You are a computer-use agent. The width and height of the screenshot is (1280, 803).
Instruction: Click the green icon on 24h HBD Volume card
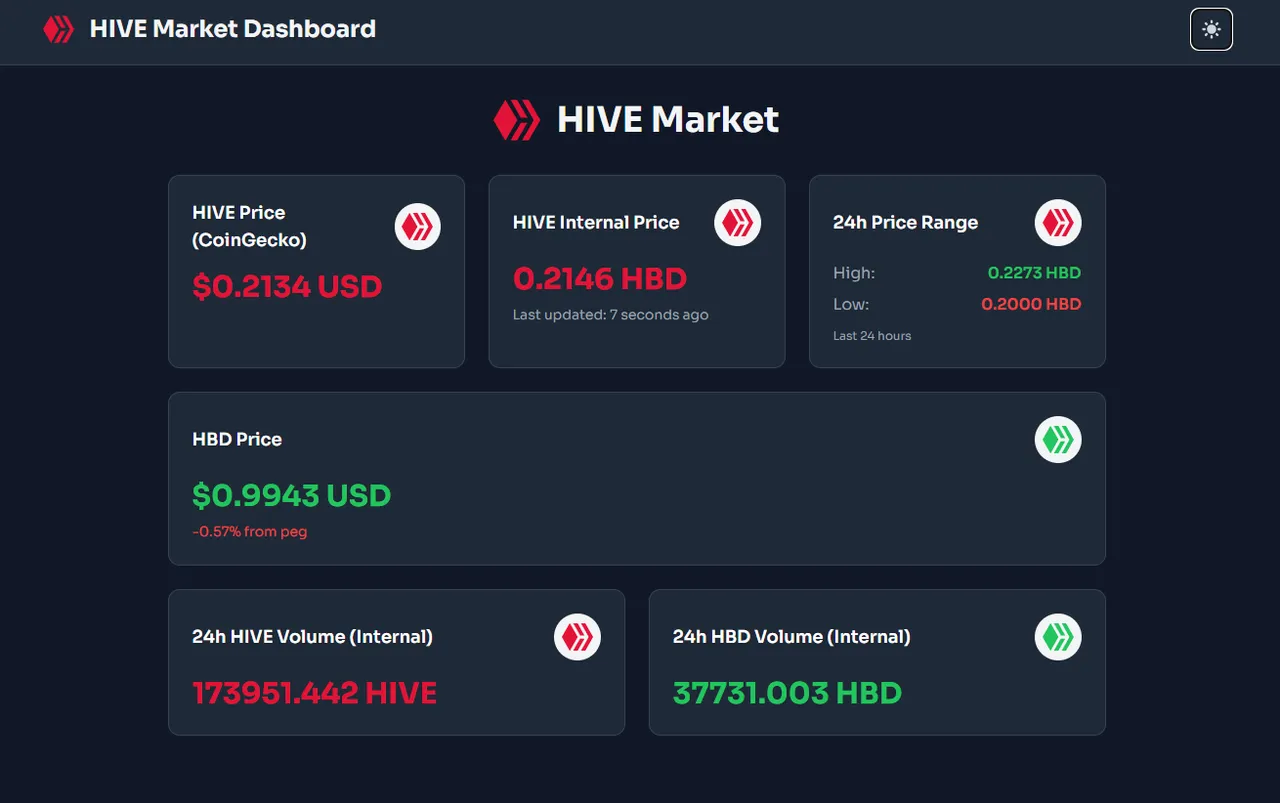click(x=1058, y=636)
